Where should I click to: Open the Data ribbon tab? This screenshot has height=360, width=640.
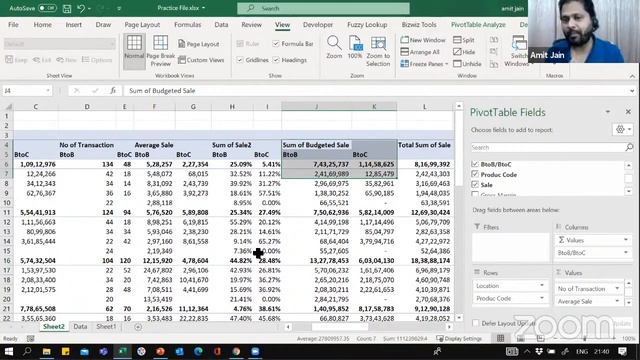[x=221, y=25]
